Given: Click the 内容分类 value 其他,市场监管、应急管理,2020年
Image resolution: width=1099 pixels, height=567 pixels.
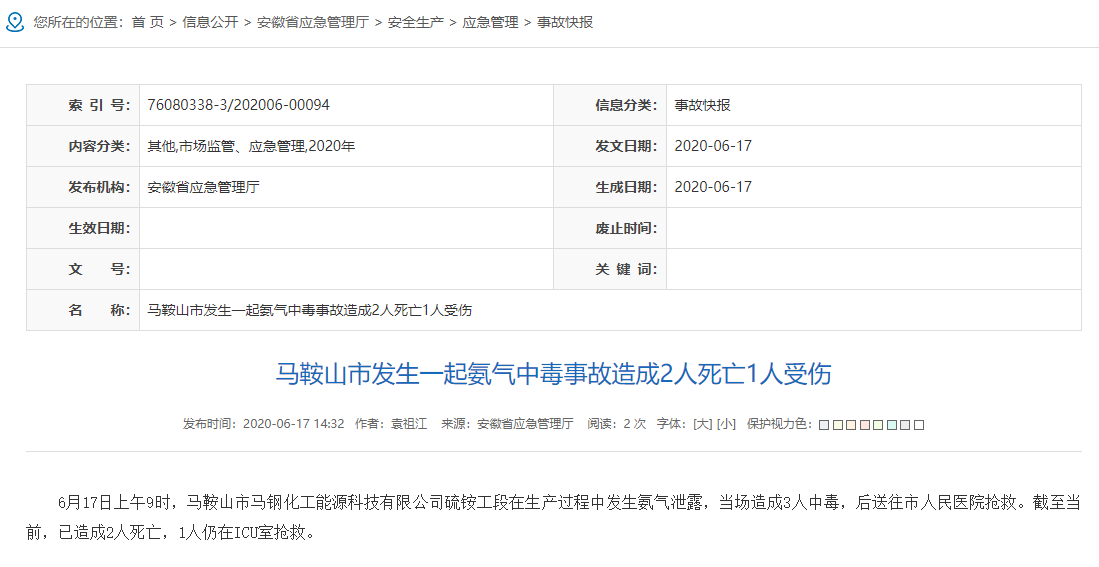Looking at the screenshot, I should (251, 146).
